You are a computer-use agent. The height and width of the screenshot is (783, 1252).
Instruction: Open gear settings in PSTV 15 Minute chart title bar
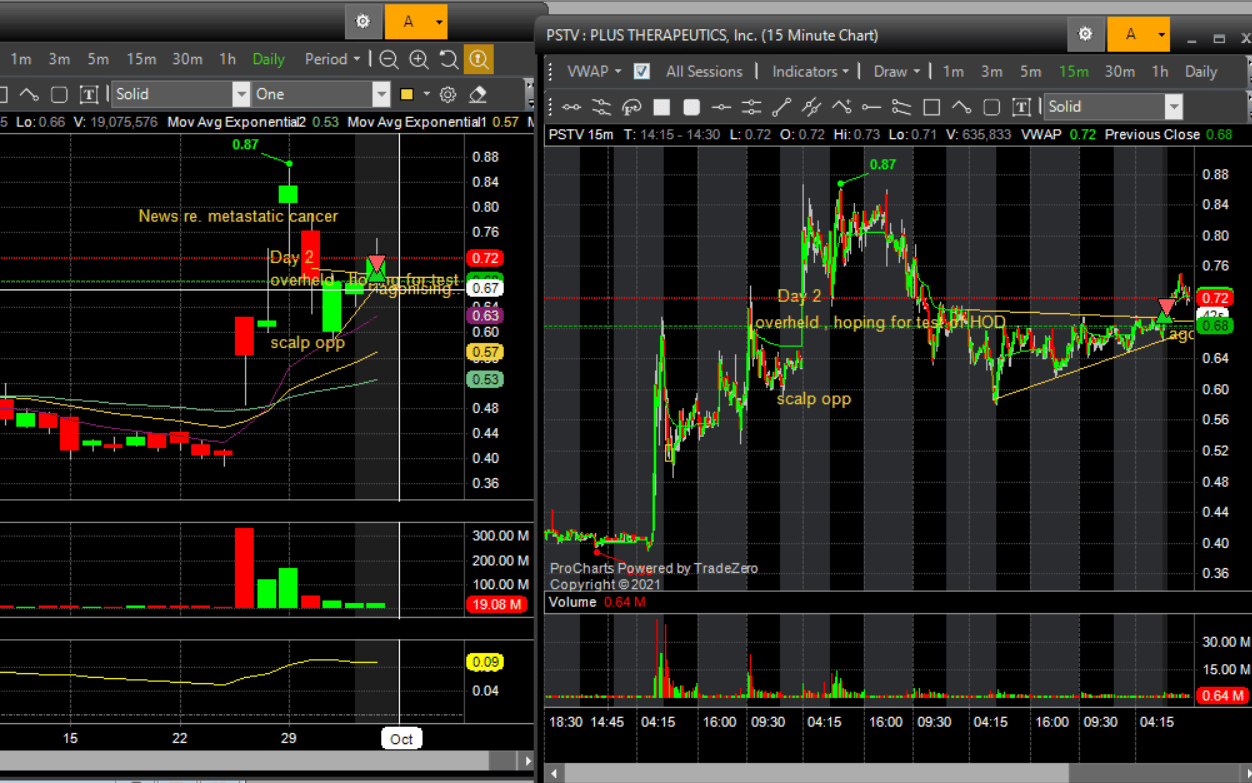pos(1085,34)
